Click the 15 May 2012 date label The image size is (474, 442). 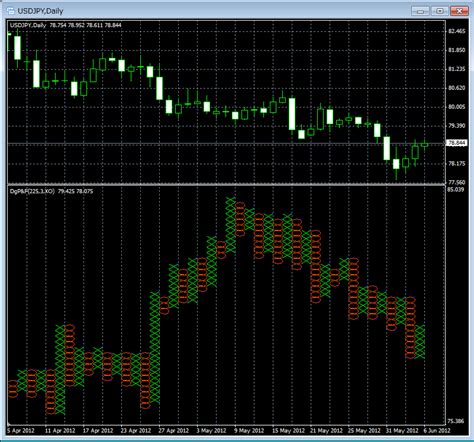(x=288, y=431)
